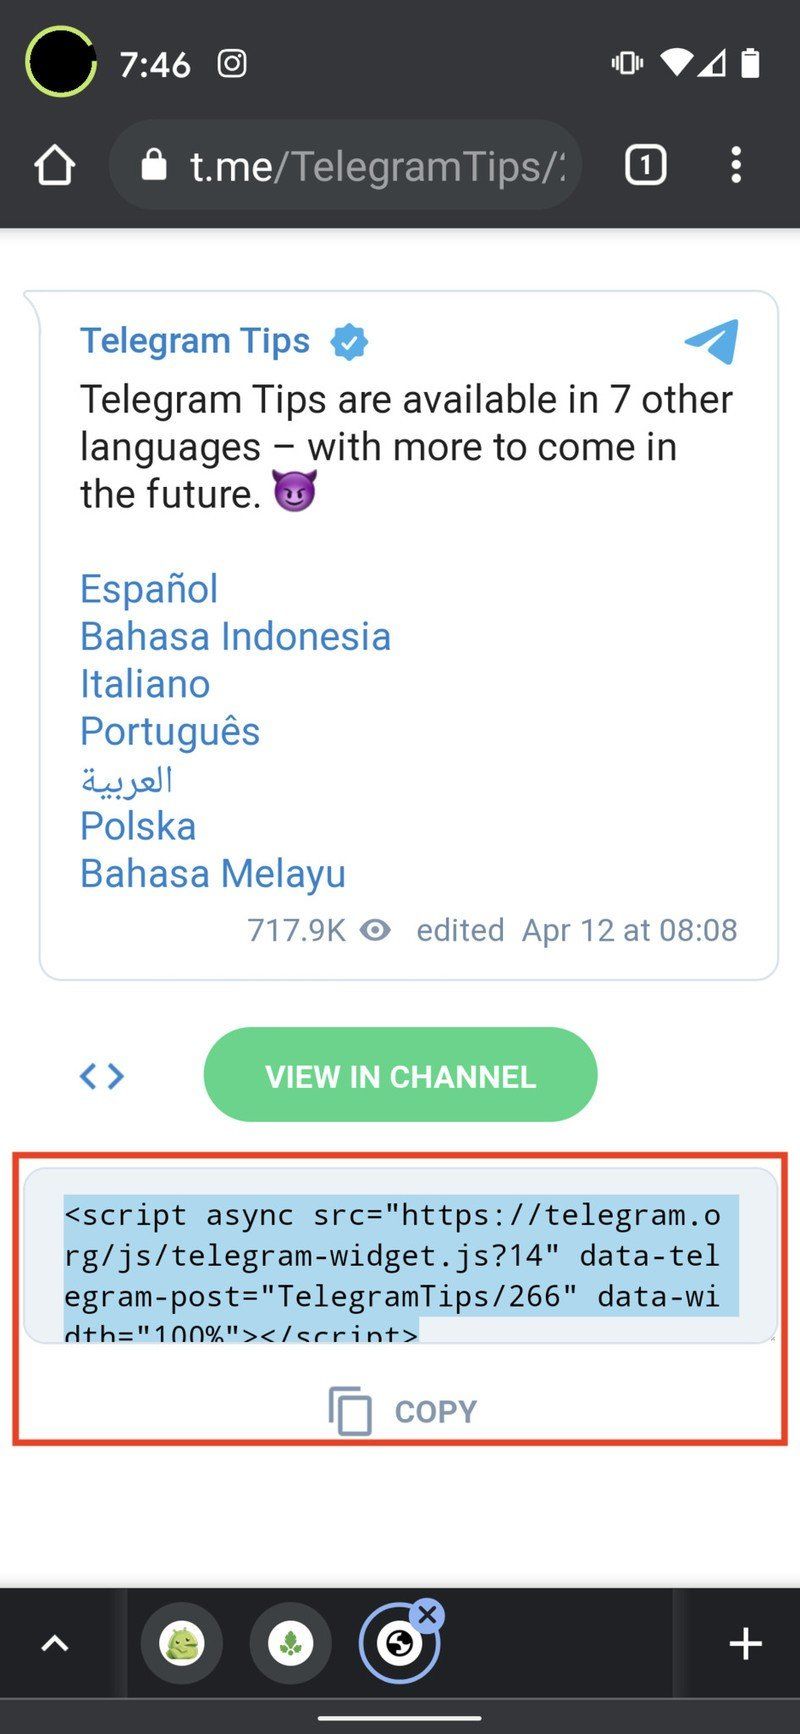Image resolution: width=800 pixels, height=1734 pixels.
Task: Select the leafy plant tab in tab group
Action: [289, 1642]
